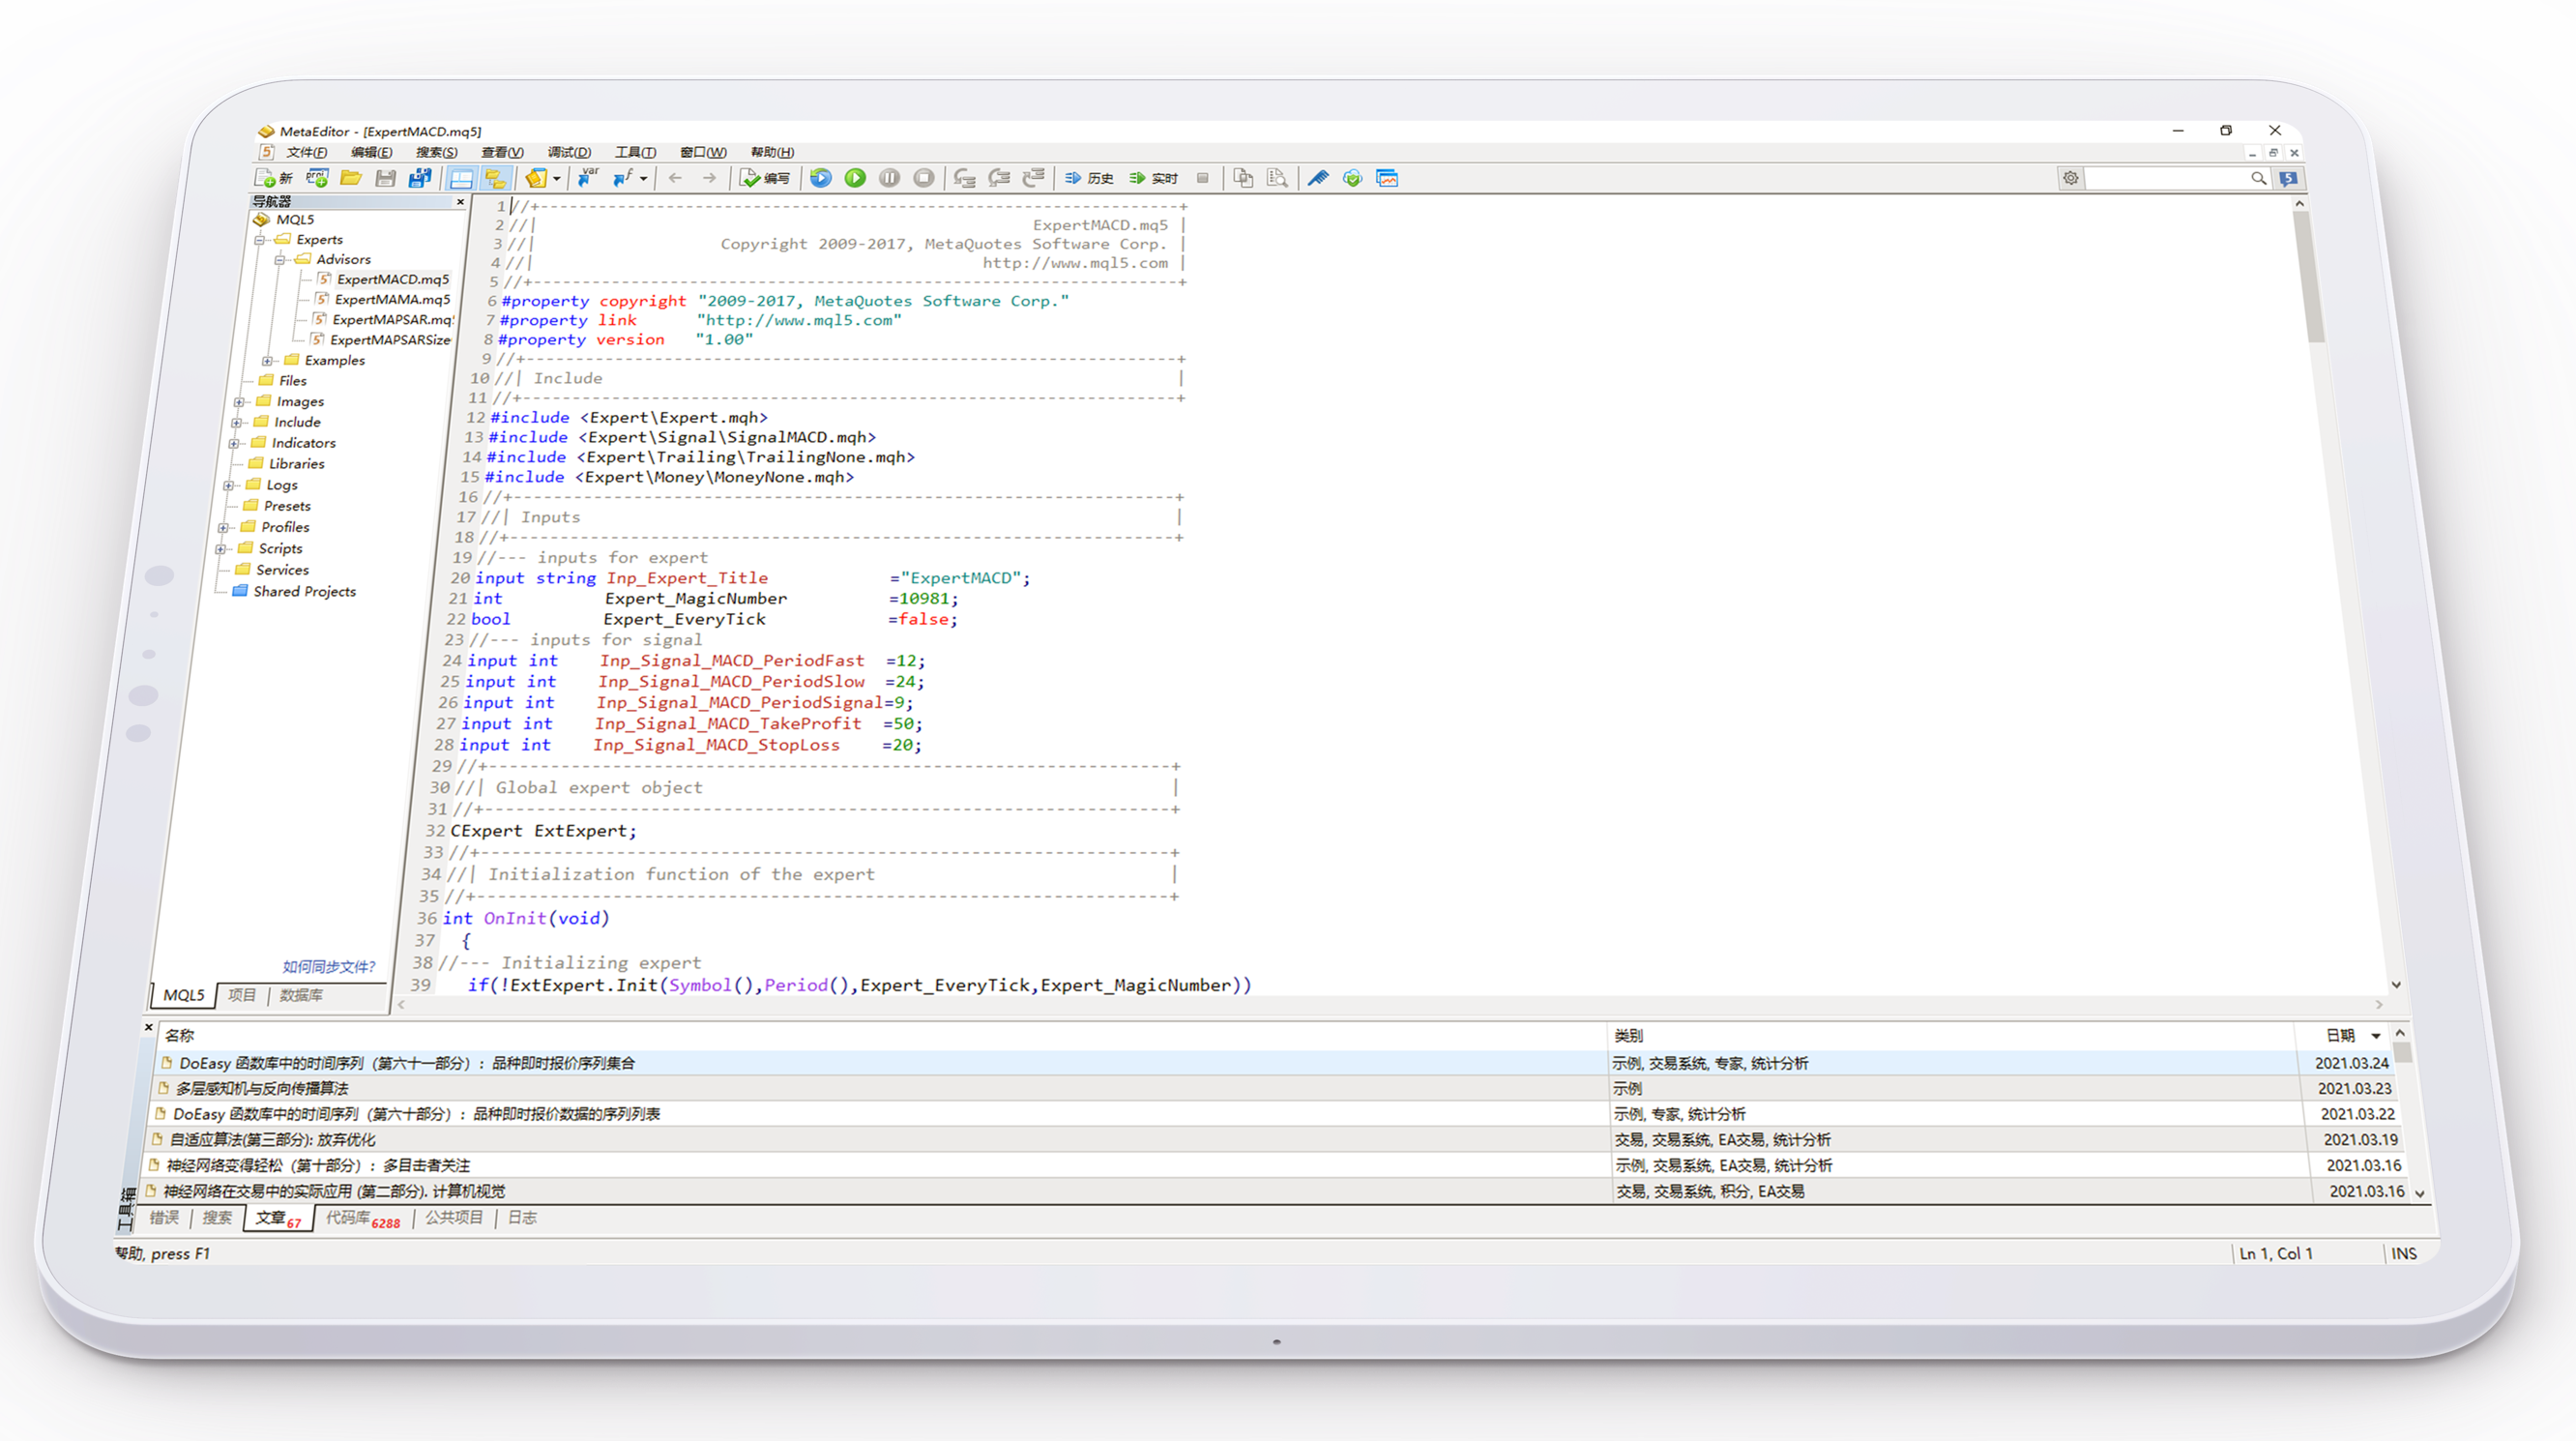
Task: Expand the Scripts folder
Action: point(221,549)
